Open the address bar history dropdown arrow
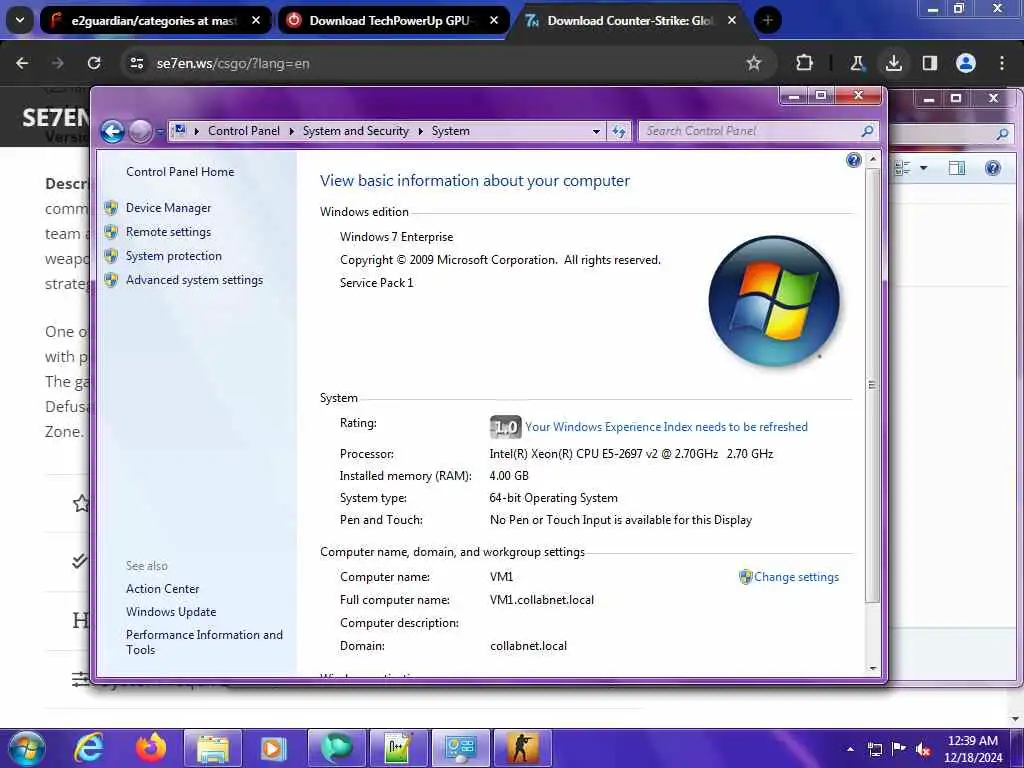 click(596, 131)
